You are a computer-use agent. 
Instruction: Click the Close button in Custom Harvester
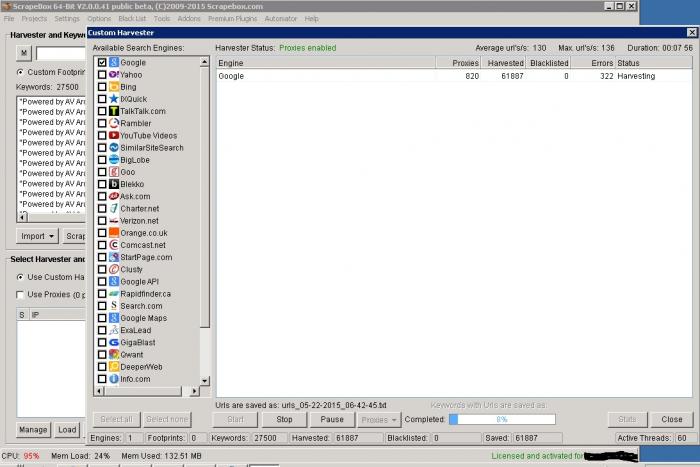coord(672,420)
